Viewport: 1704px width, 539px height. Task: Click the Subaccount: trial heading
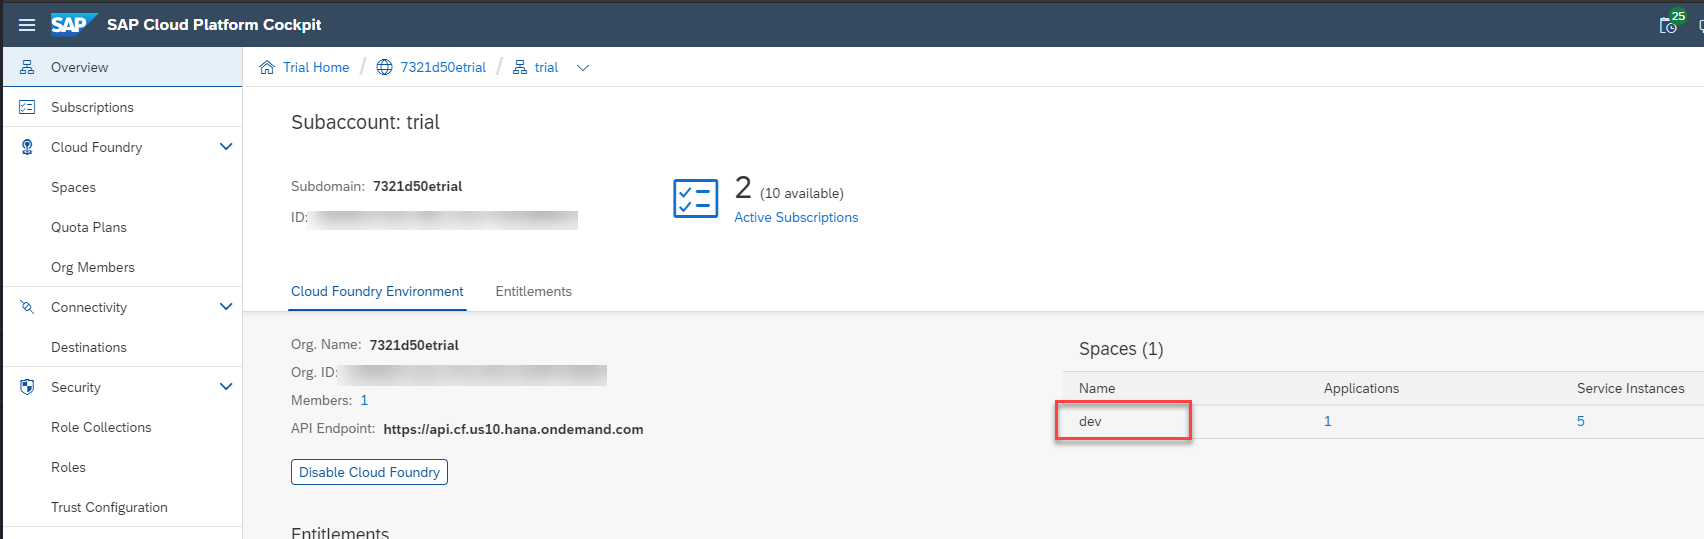[365, 122]
